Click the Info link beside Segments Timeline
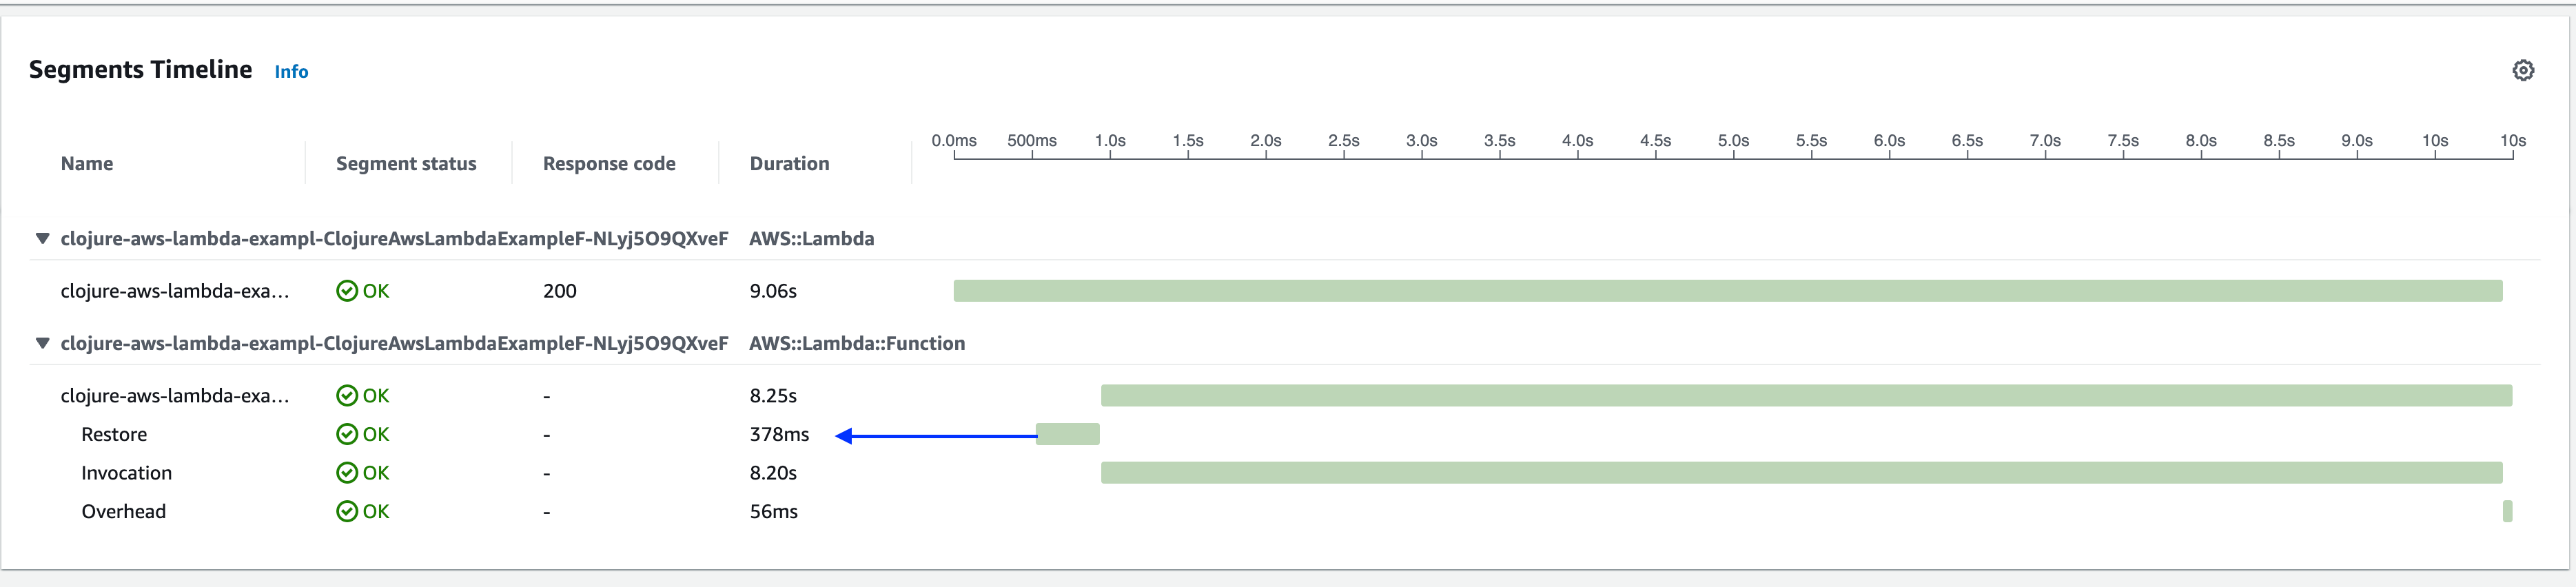Viewport: 2576px width, 587px height. (x=291, y=72)
